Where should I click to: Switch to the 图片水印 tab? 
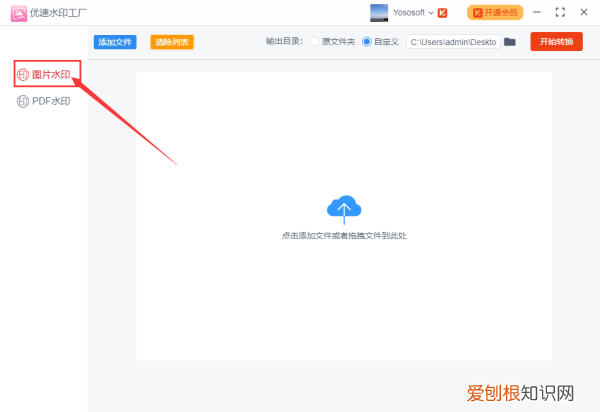[44, 74]
